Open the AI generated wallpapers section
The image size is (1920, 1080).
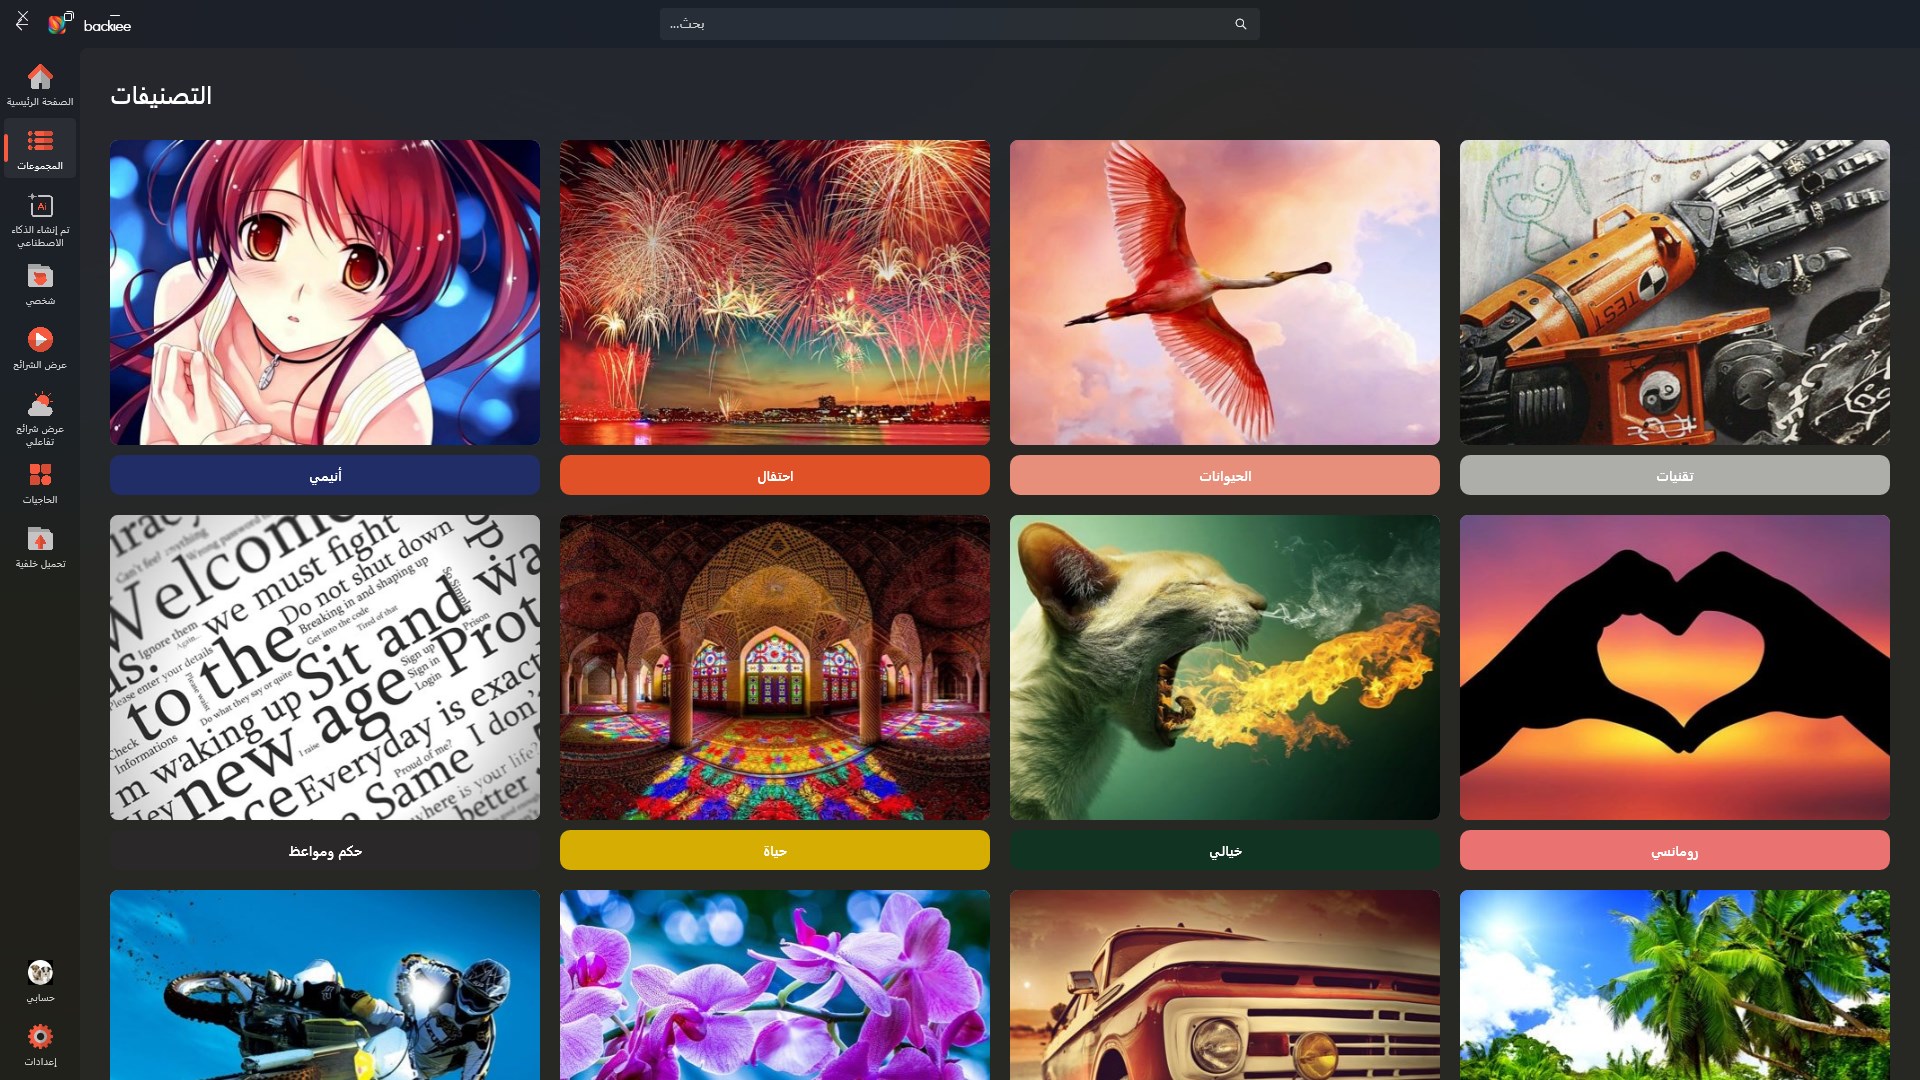(x=40, y=220)
